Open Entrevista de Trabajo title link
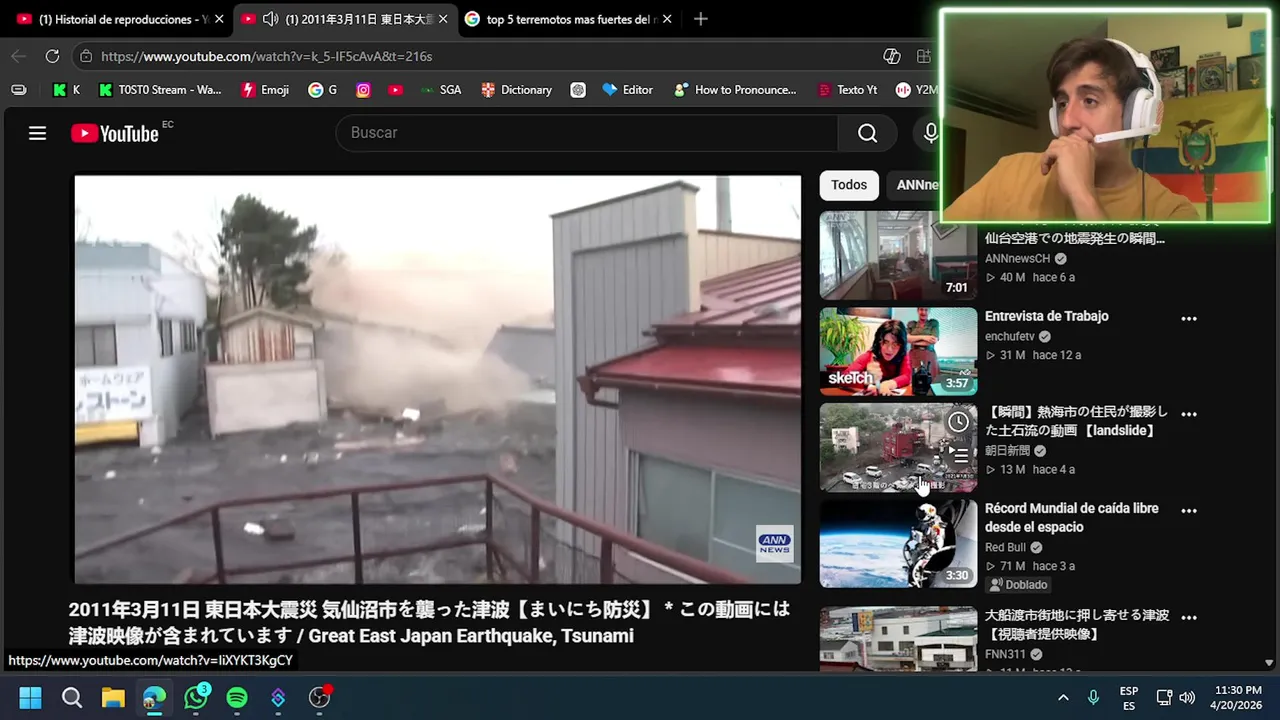Screen dimensions: 1280x720 point(1046,316)
